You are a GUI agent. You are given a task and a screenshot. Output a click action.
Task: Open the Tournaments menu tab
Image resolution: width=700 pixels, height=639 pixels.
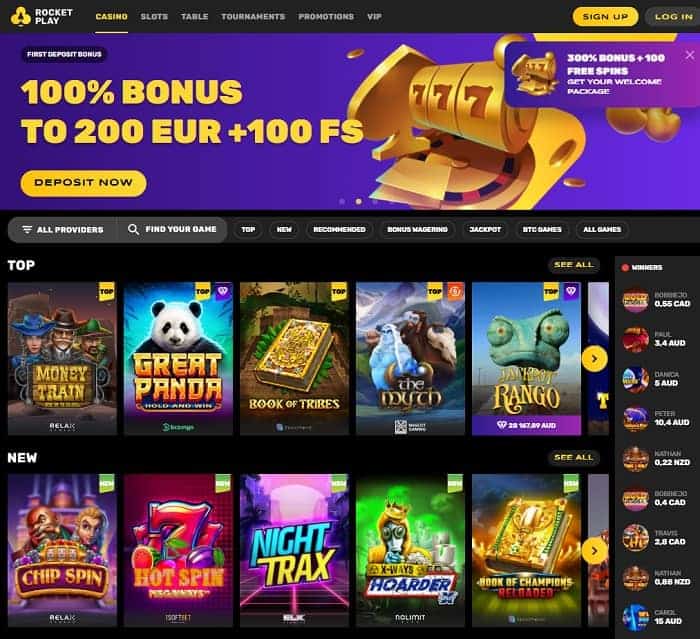coord(253,17)
